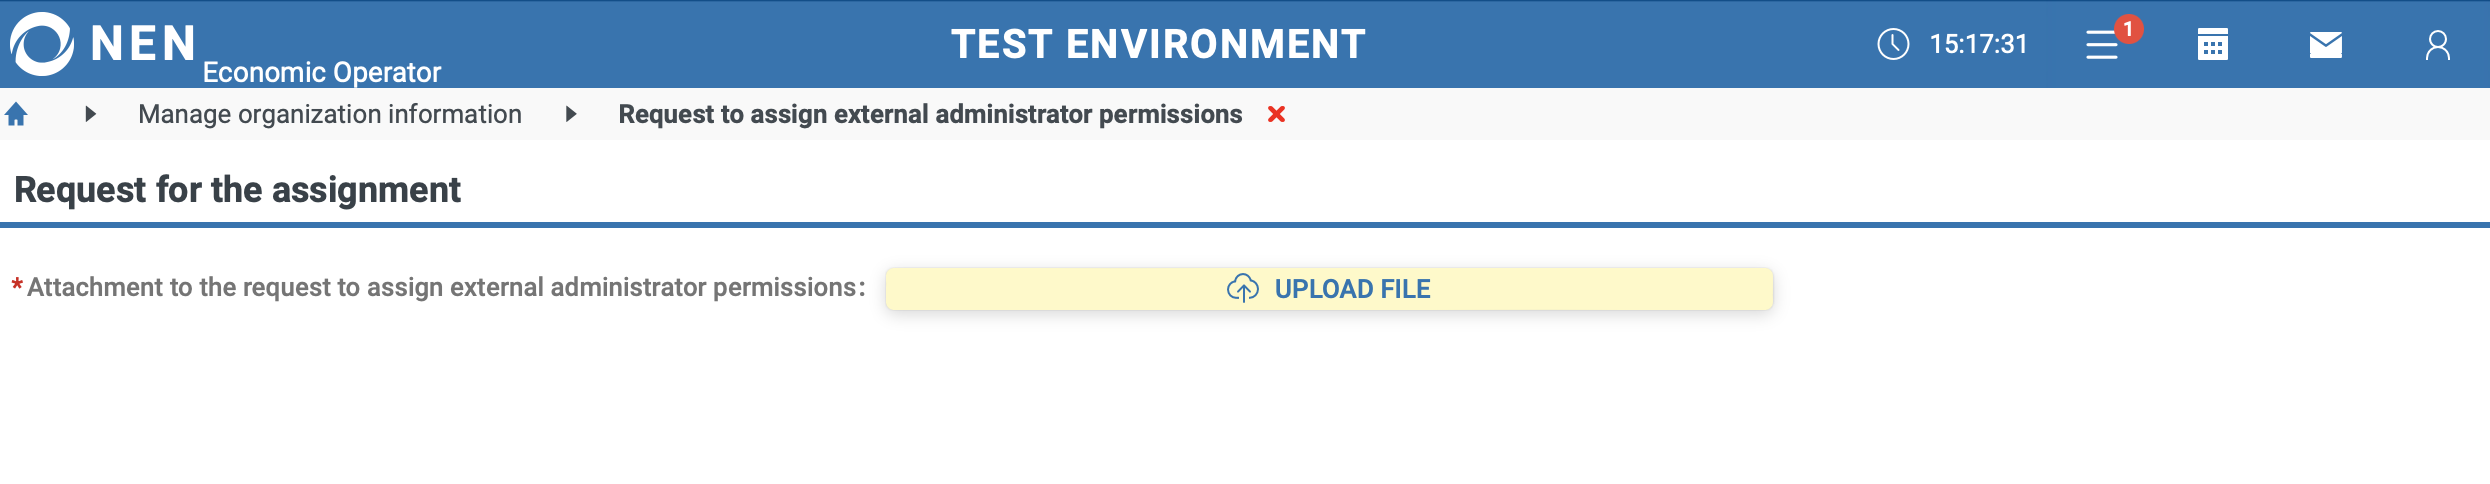
Task: Click the Economic Operator label
Action: tap(321, 72)
